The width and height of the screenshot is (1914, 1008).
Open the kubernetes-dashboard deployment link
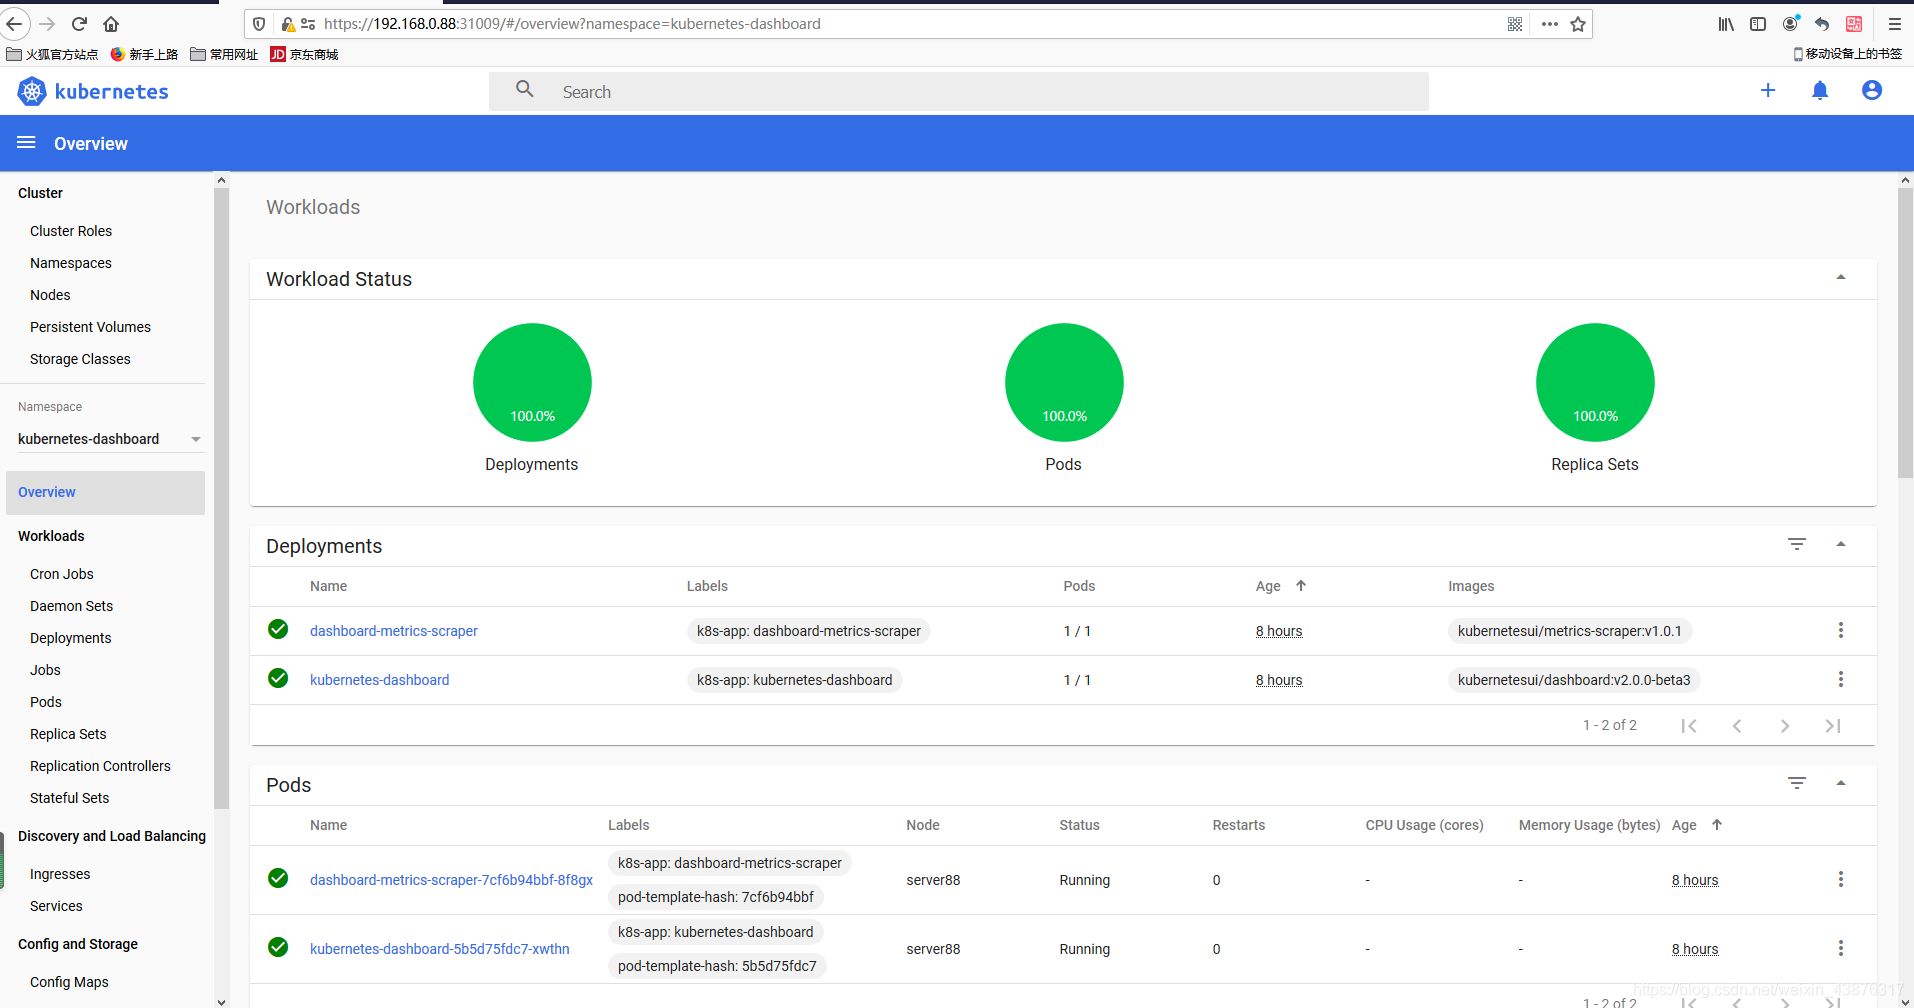pos(379,680)
